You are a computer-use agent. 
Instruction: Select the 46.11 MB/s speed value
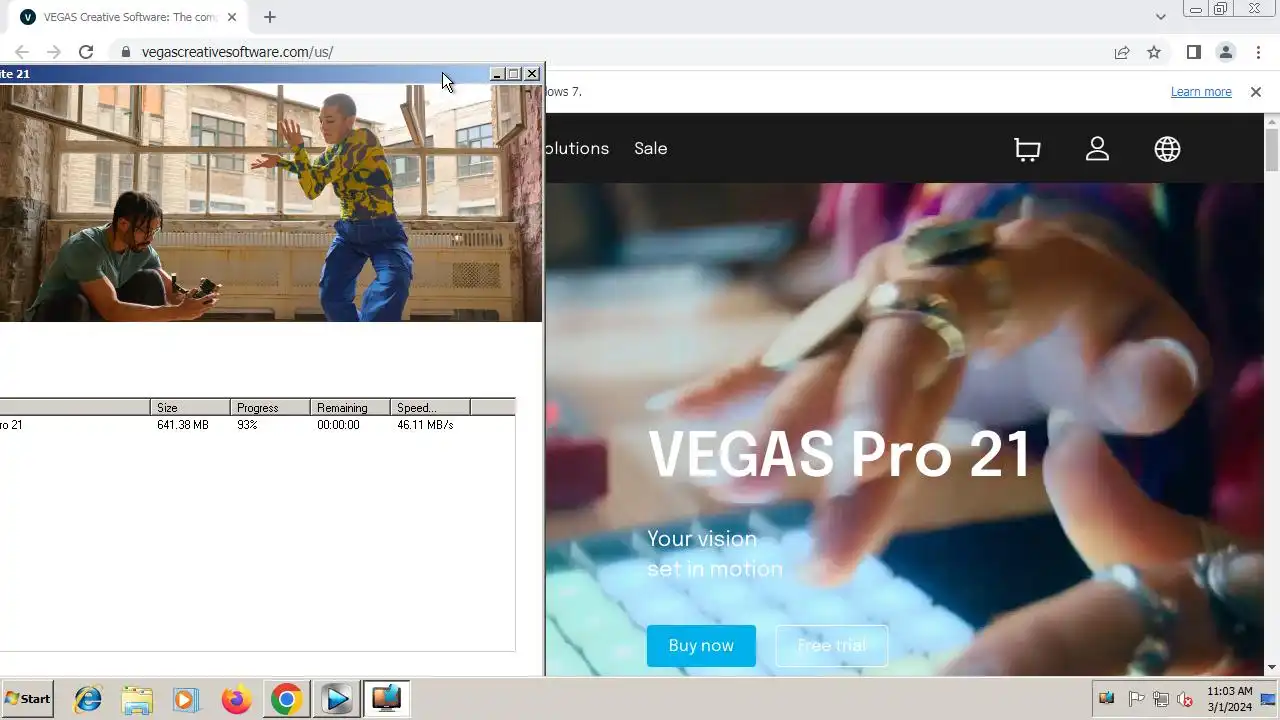425,425
